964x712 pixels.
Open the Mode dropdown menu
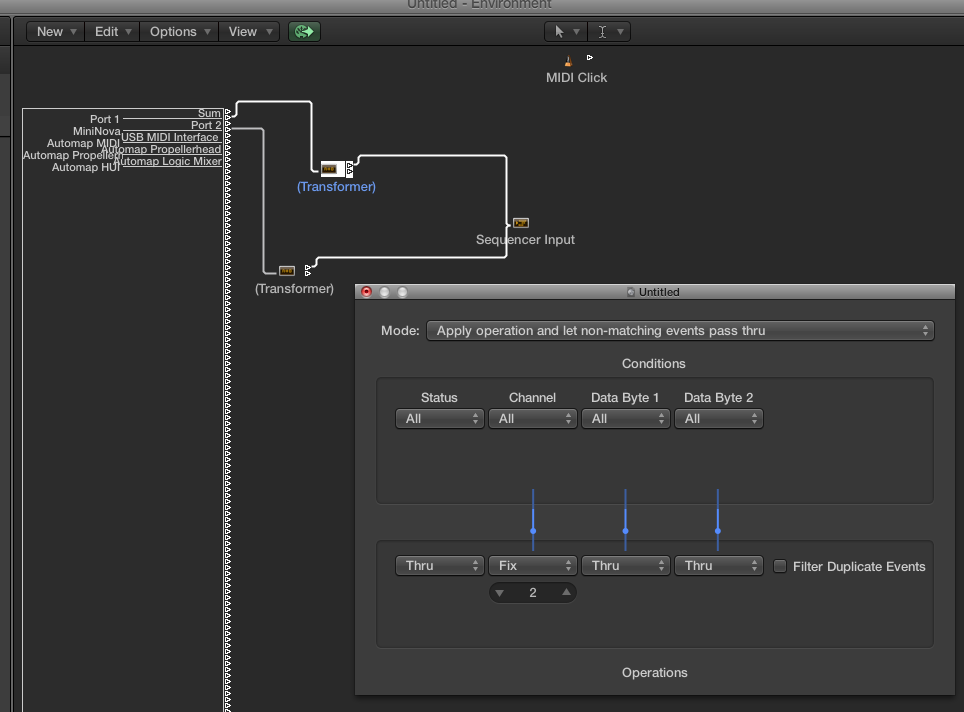tap(679, 330)
